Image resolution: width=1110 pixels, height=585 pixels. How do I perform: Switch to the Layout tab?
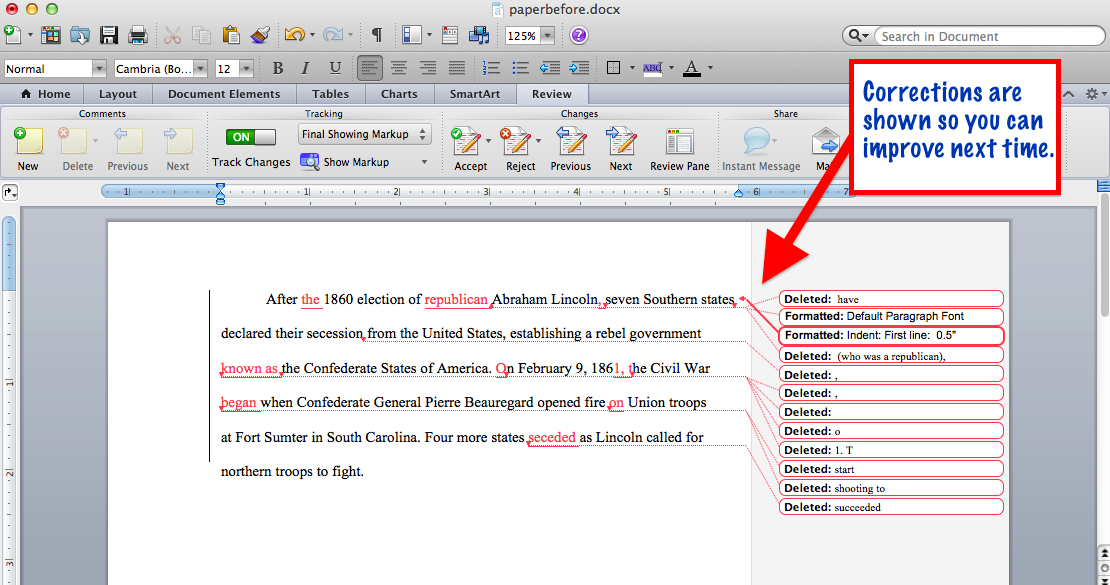pos(118,93)
